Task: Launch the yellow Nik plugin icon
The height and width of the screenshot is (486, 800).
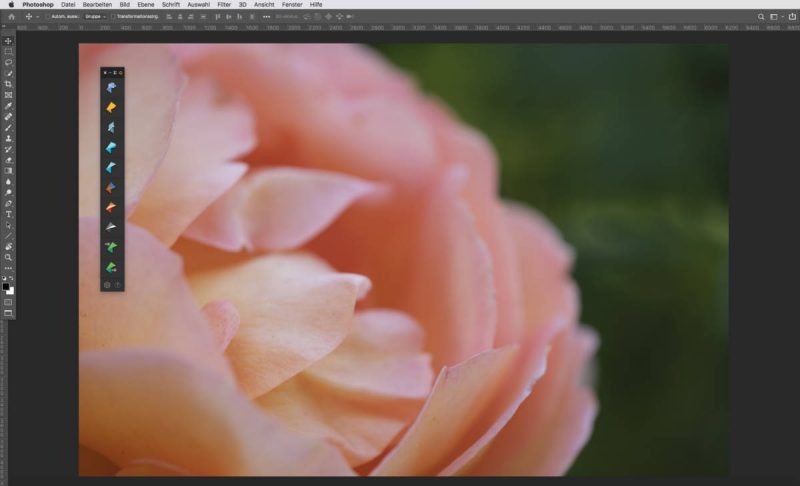Action: click(x=111, y=107)
